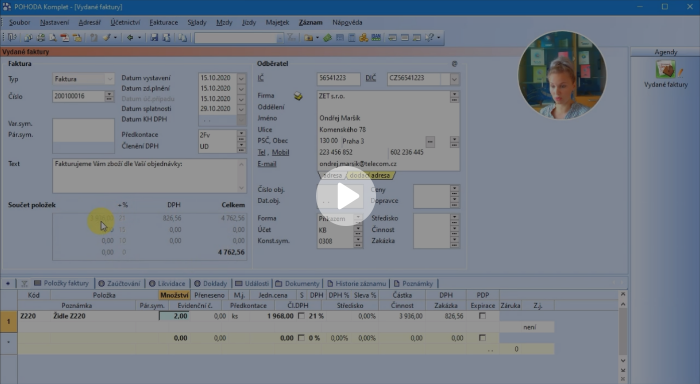
Task: Click the table grid icon after green tag
Action: (x=340, y=38)
